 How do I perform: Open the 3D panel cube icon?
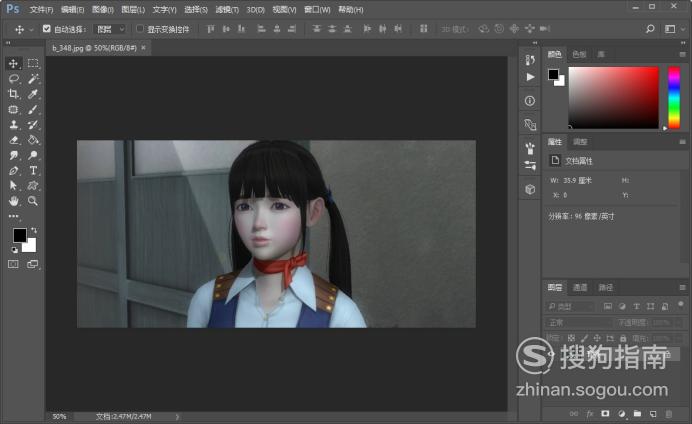[530, 189]
